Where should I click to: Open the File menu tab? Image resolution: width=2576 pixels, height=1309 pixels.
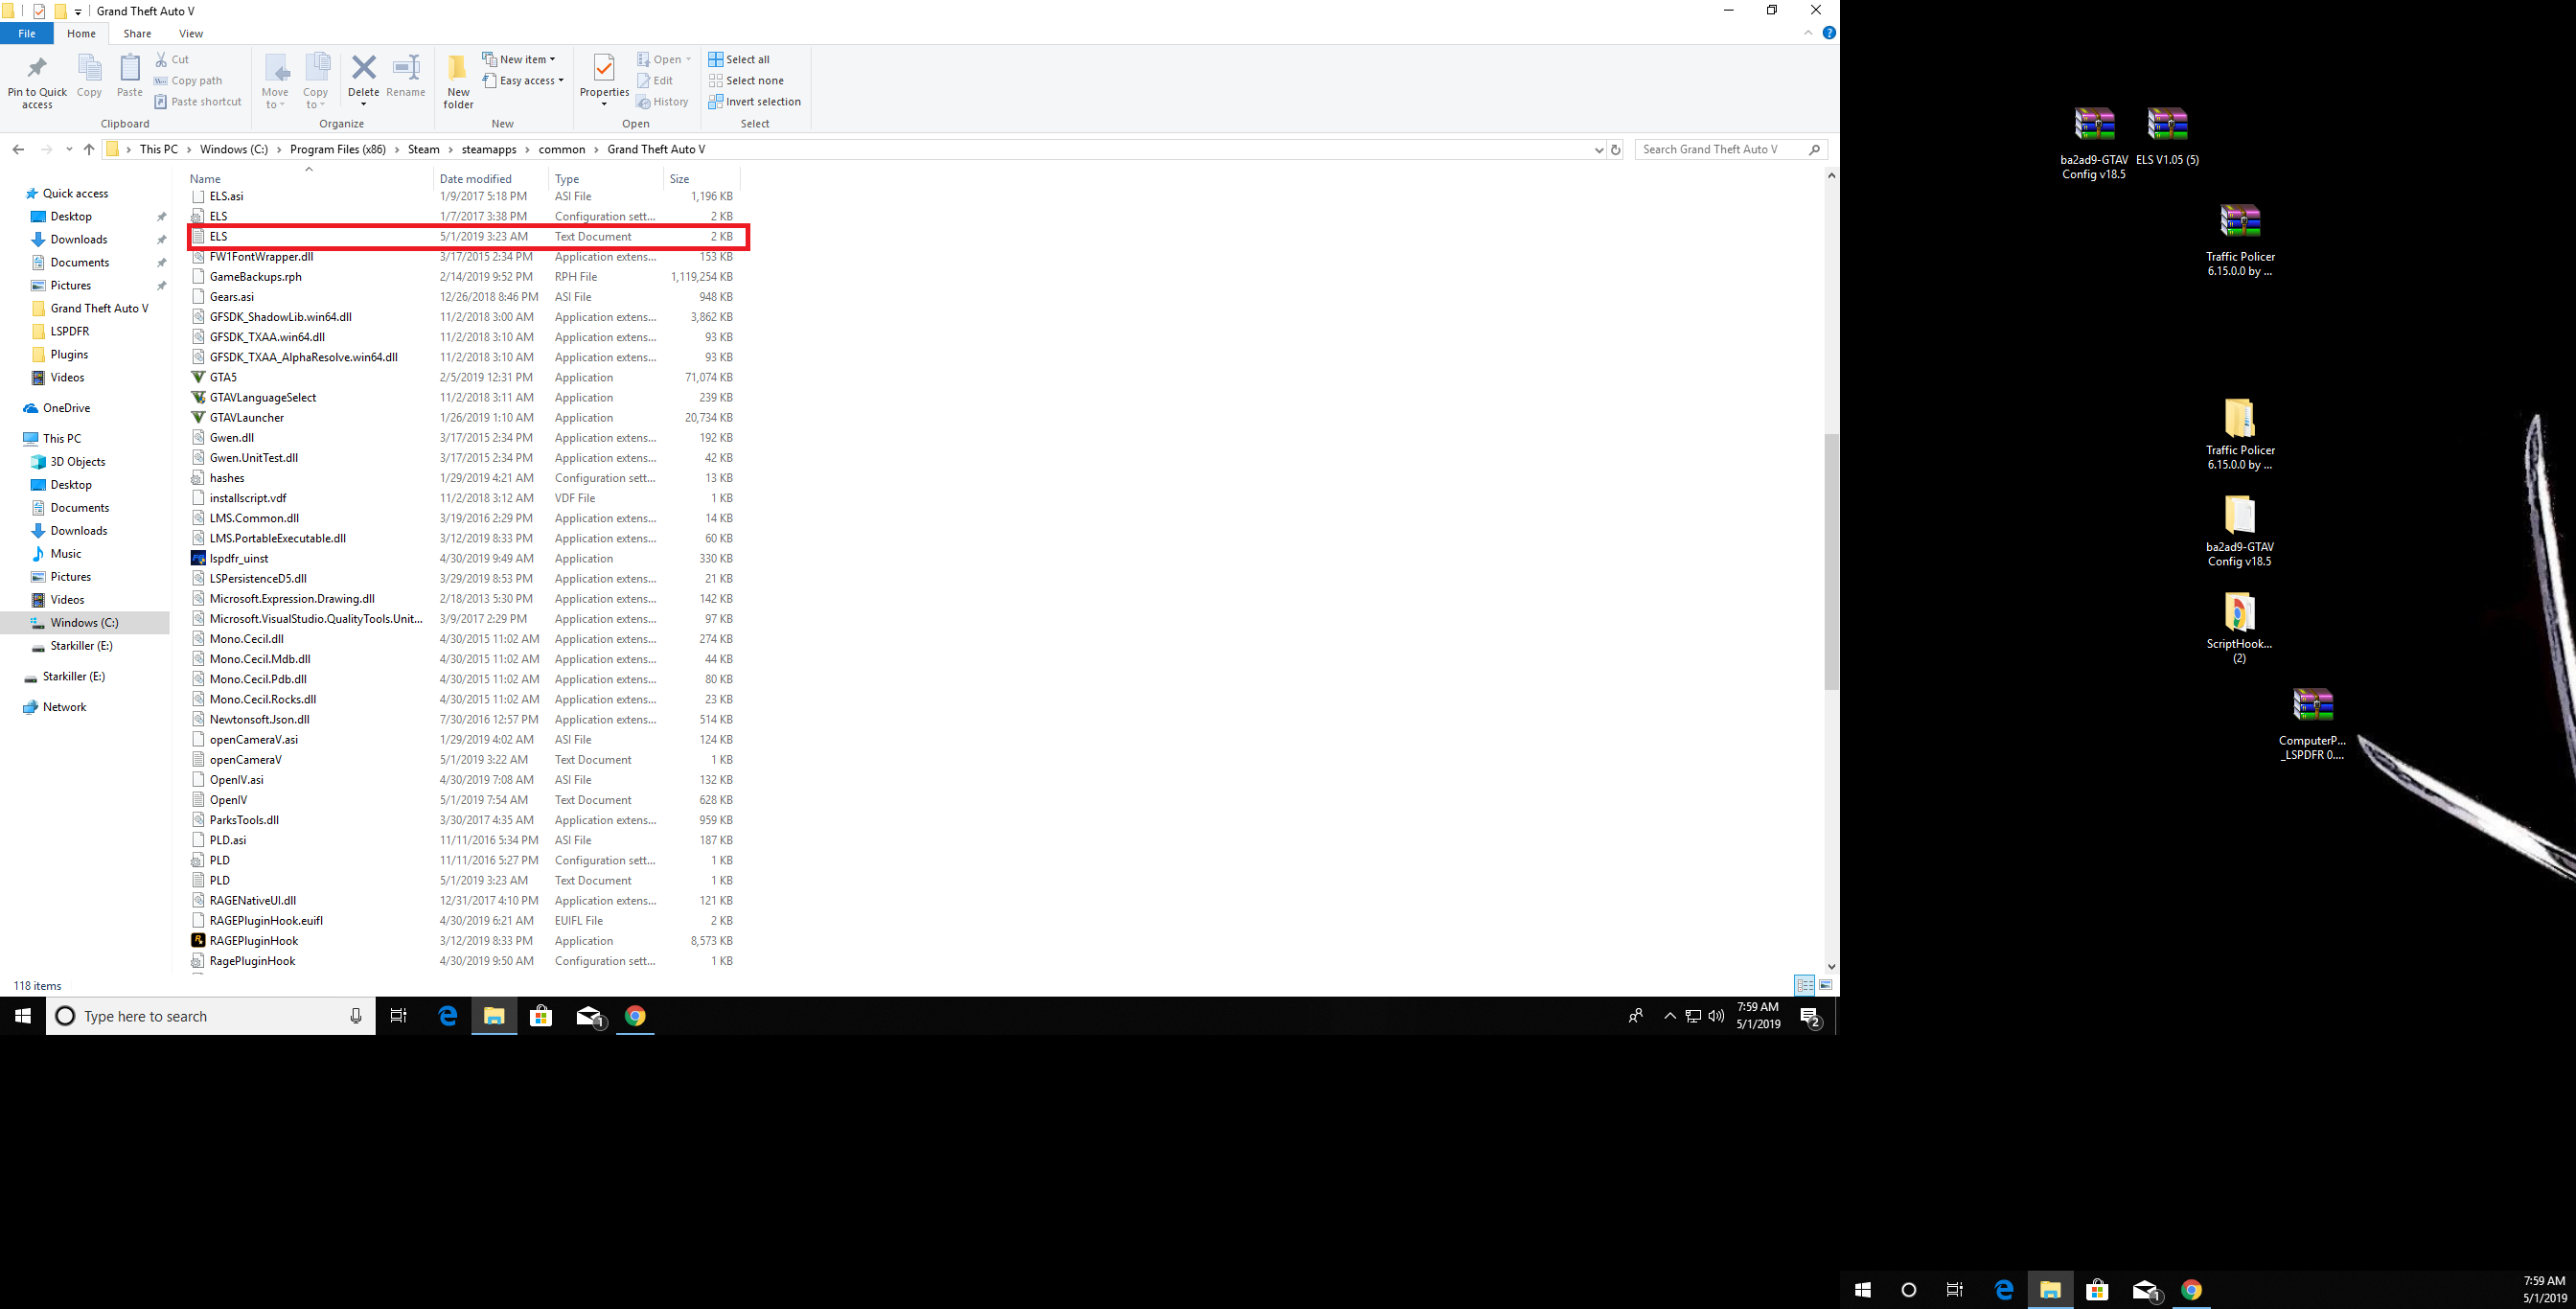27,33
